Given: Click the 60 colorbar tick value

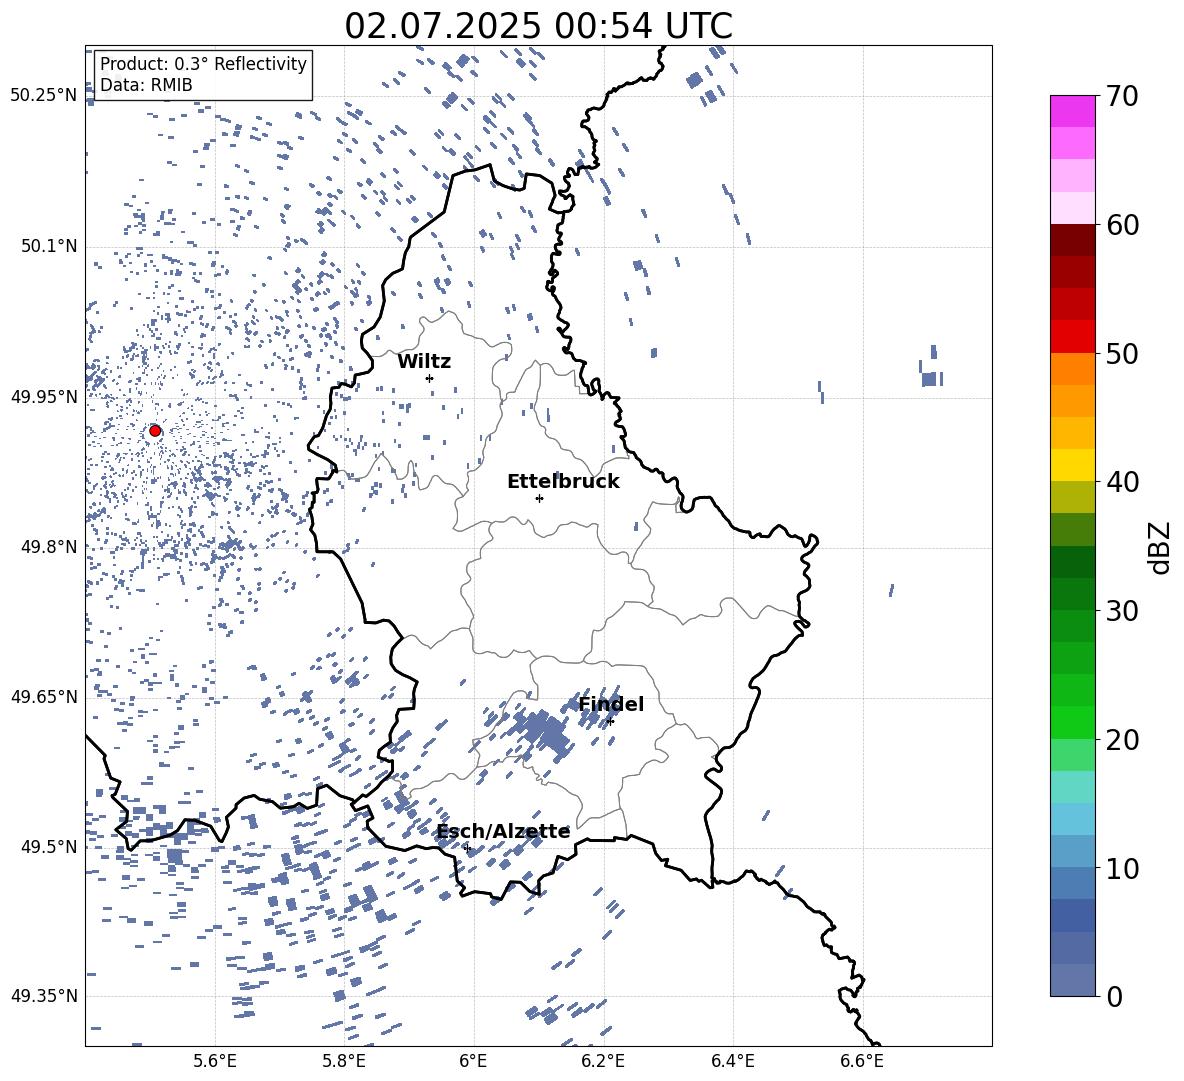Looking at the screenshot, I should [x=1123, y=225].
